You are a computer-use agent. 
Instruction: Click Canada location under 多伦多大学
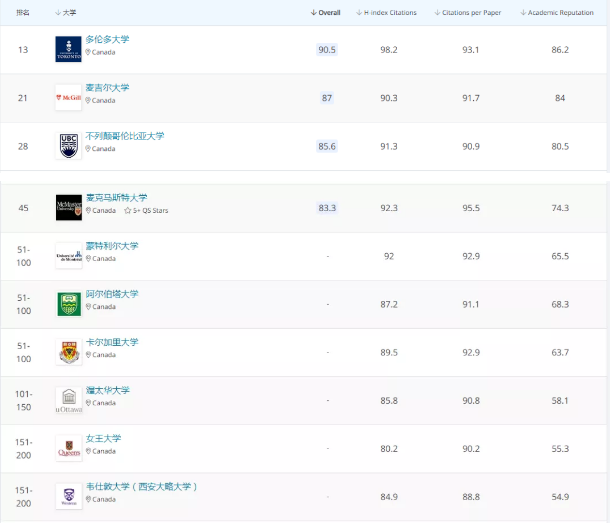(x=101, y=52)
